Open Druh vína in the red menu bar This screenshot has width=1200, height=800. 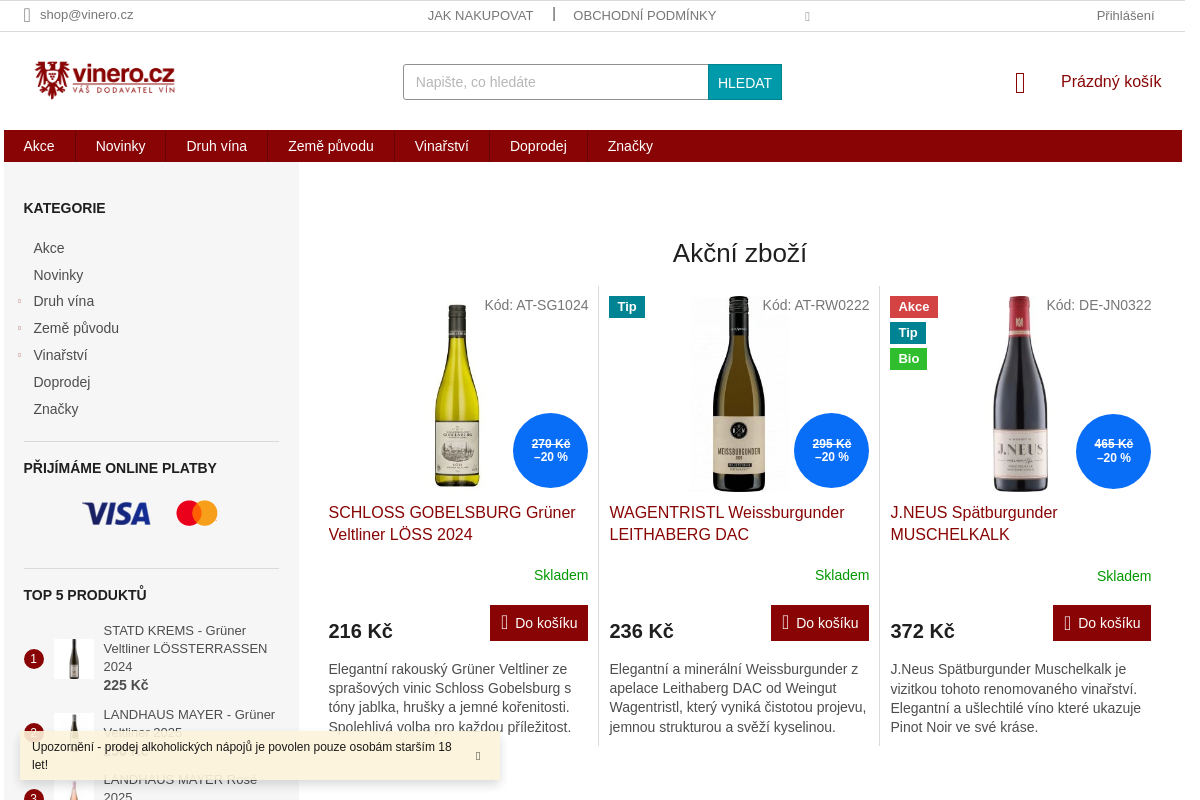click(x=216, y=146)
